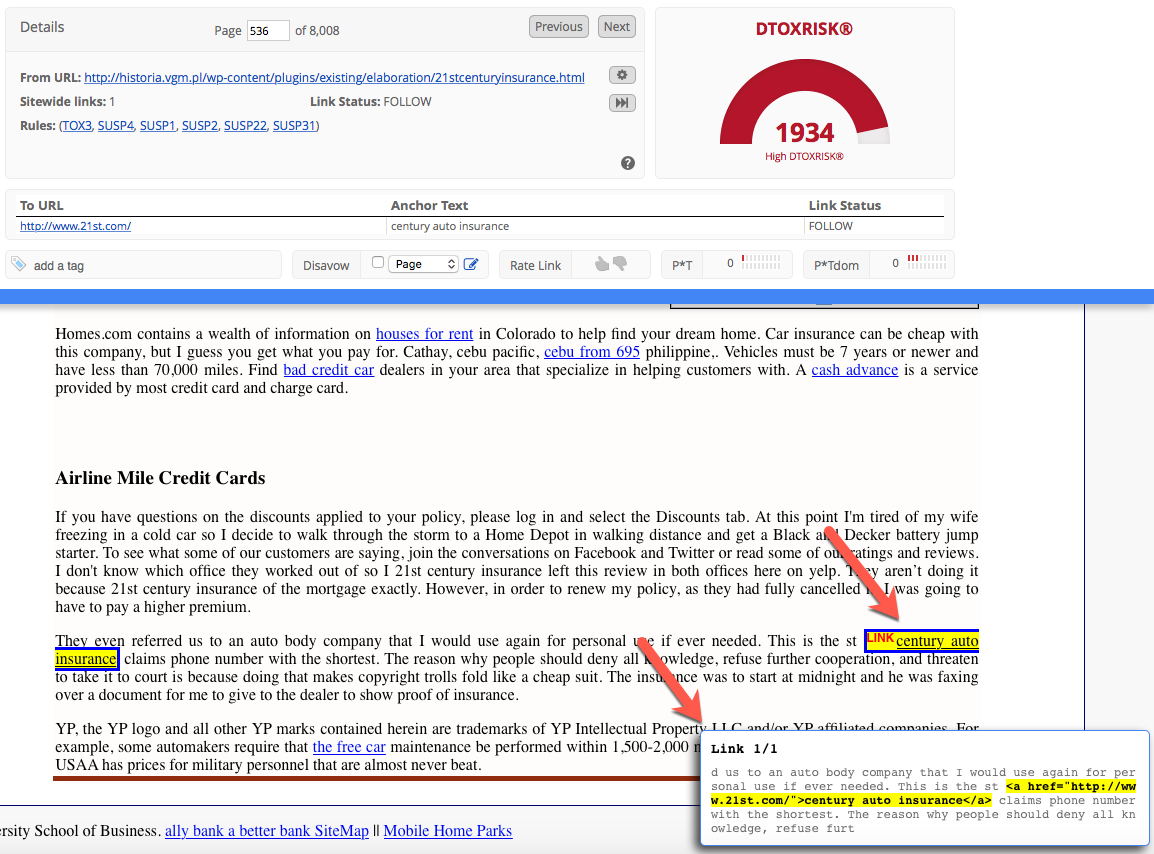1154x854 pixels.
Task: Click the edit pencil icon beside Page dropdown
Action: click(471, 264)
